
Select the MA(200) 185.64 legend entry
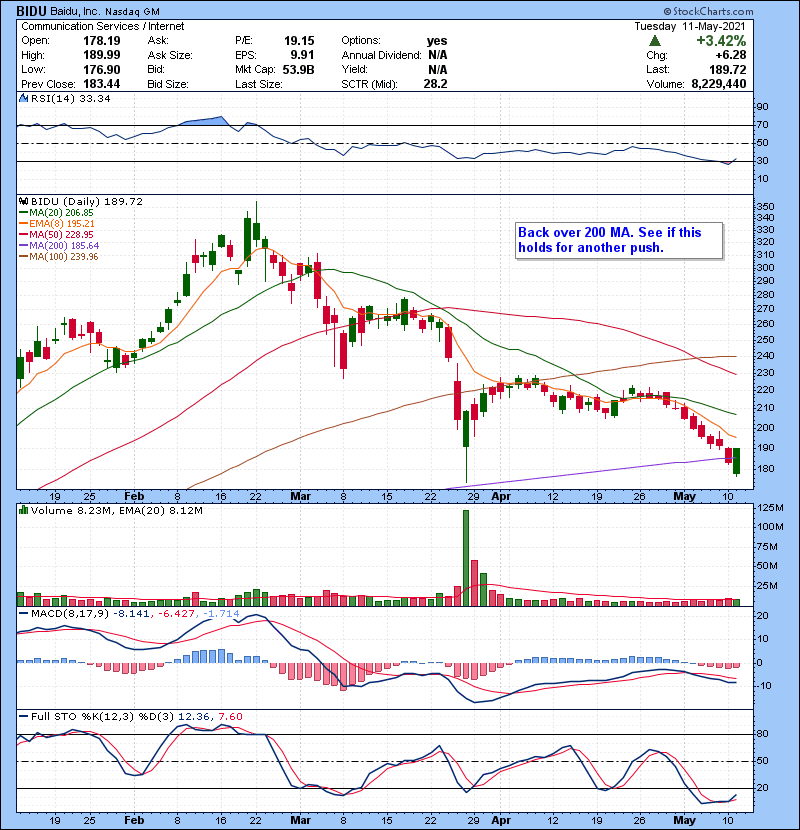click(x=62, y=246)
